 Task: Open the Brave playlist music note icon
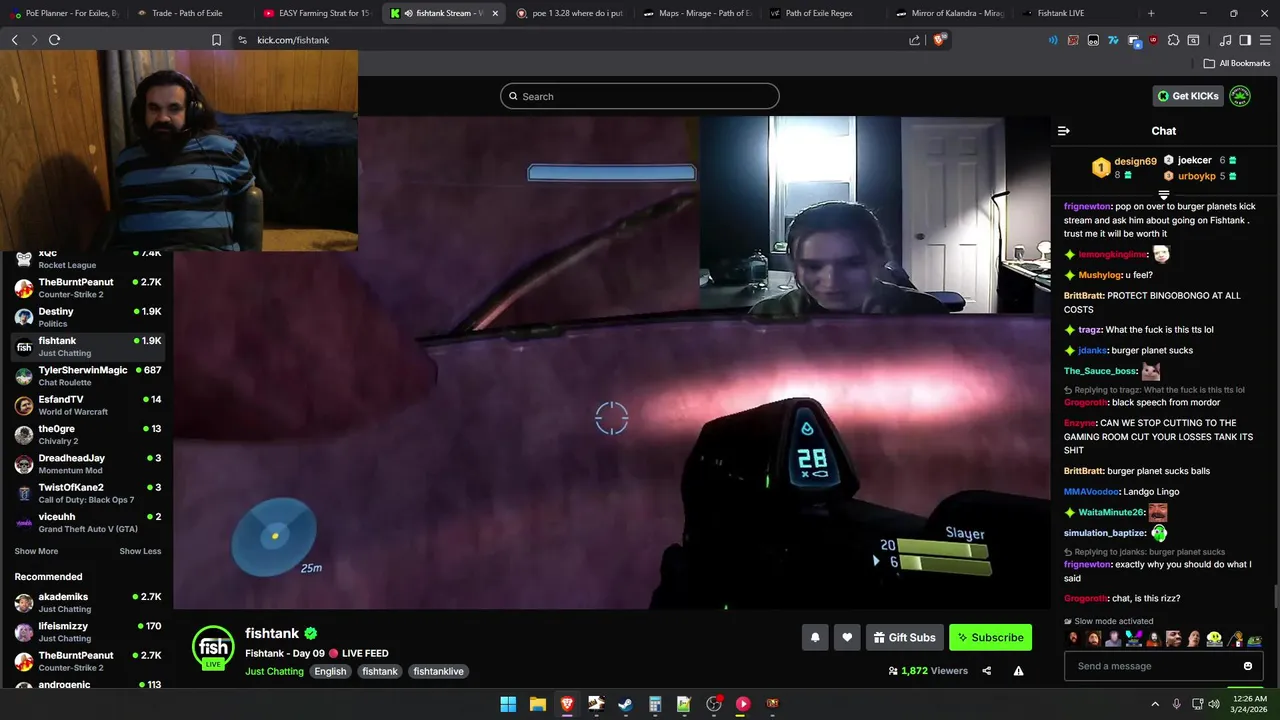1225,40
